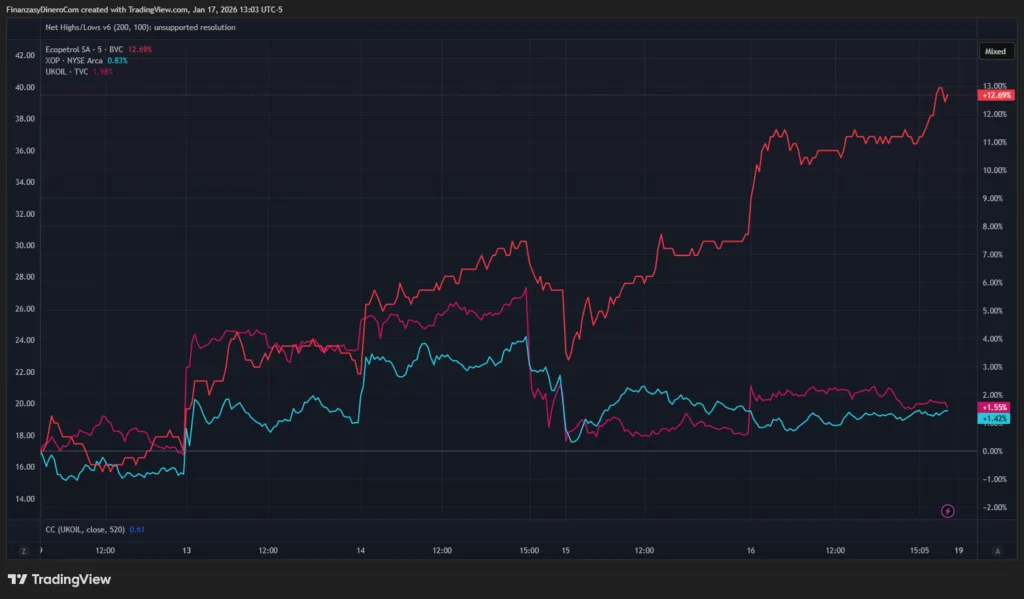
Task: Click the purple lightning bolt icon
Action: pyautogui.click(x=948, y=511)
